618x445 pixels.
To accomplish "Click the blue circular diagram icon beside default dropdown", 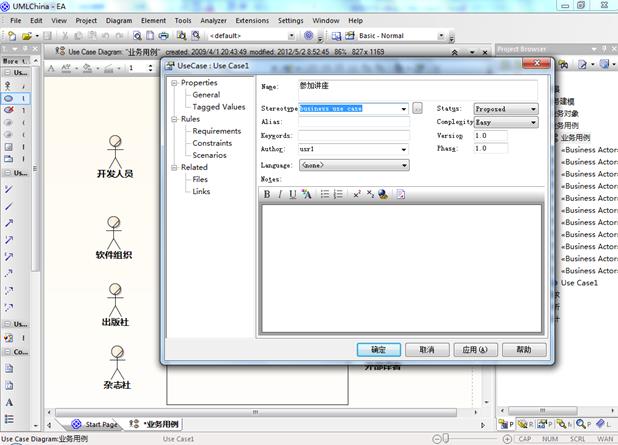I will (309, 35).
